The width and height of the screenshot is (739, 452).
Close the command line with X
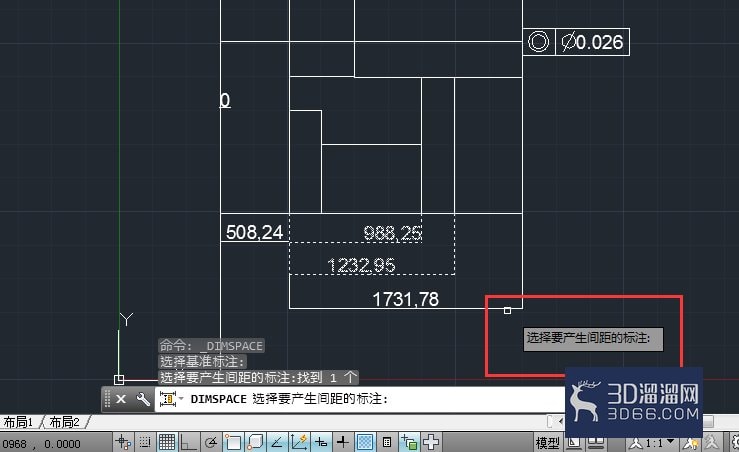coord(121,399)
